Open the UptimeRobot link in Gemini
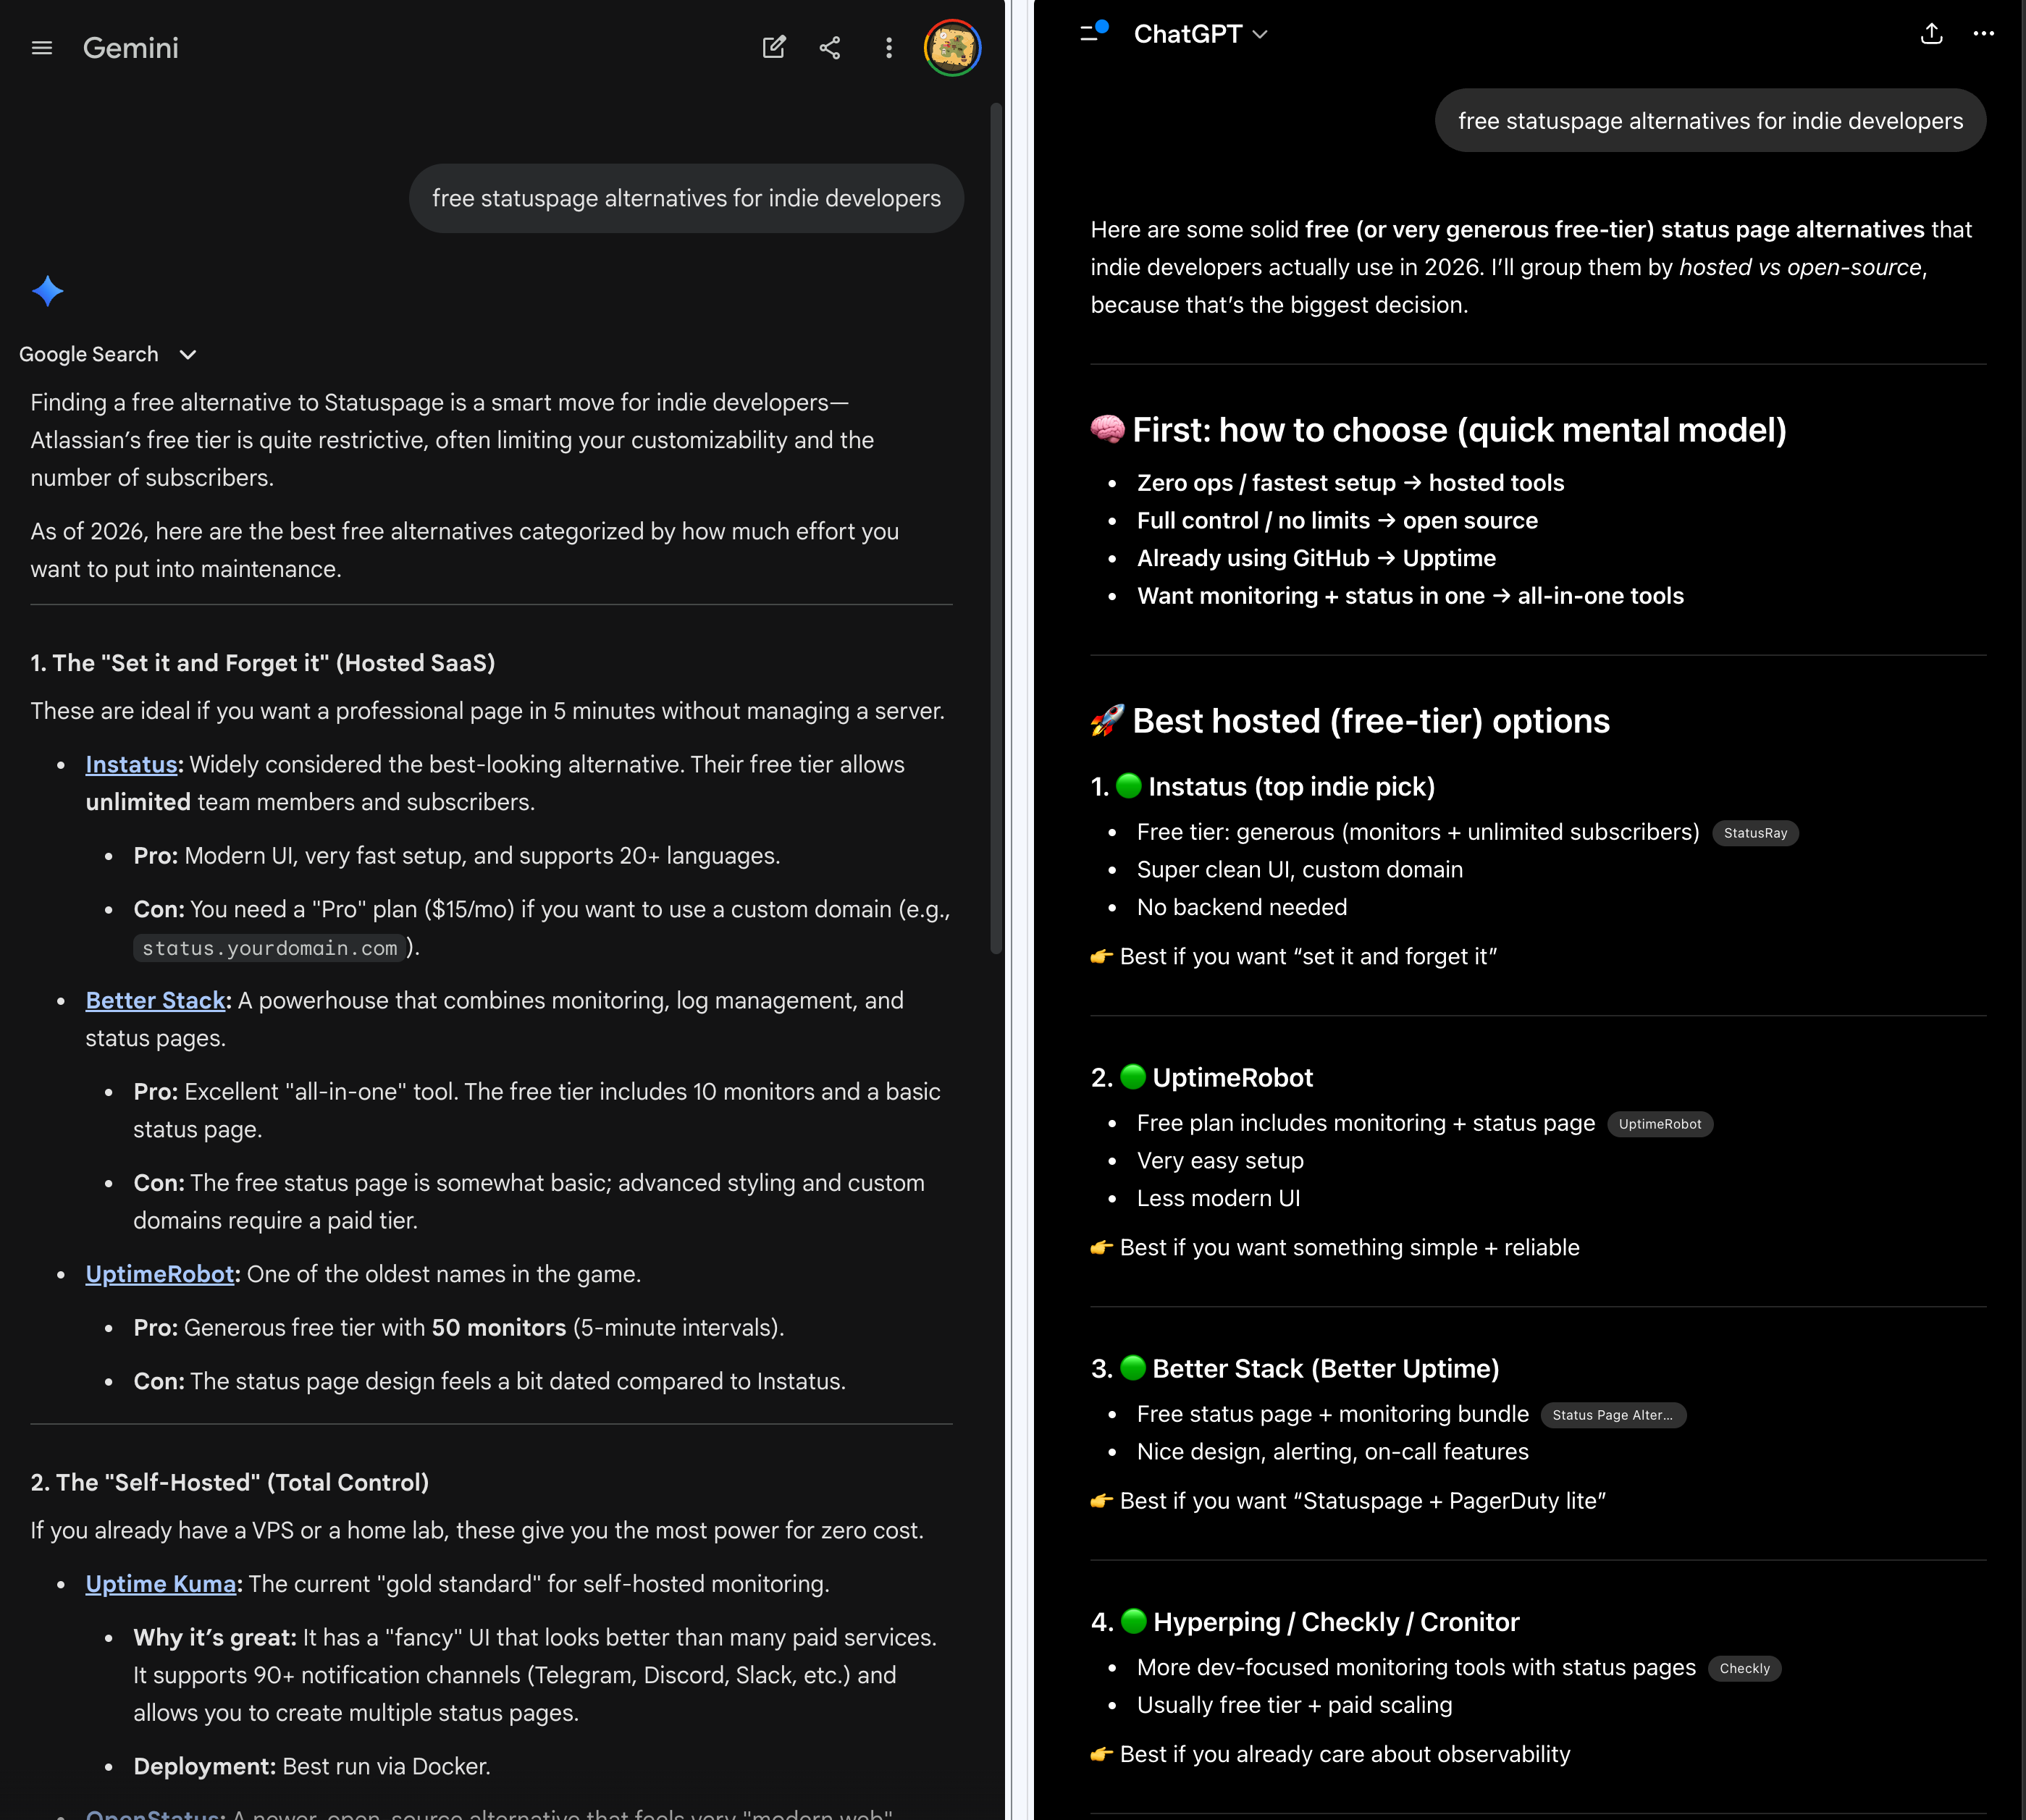The width and height of the screenshot is (2026, 1820). pyautogui.click(x=160, y=1274)
